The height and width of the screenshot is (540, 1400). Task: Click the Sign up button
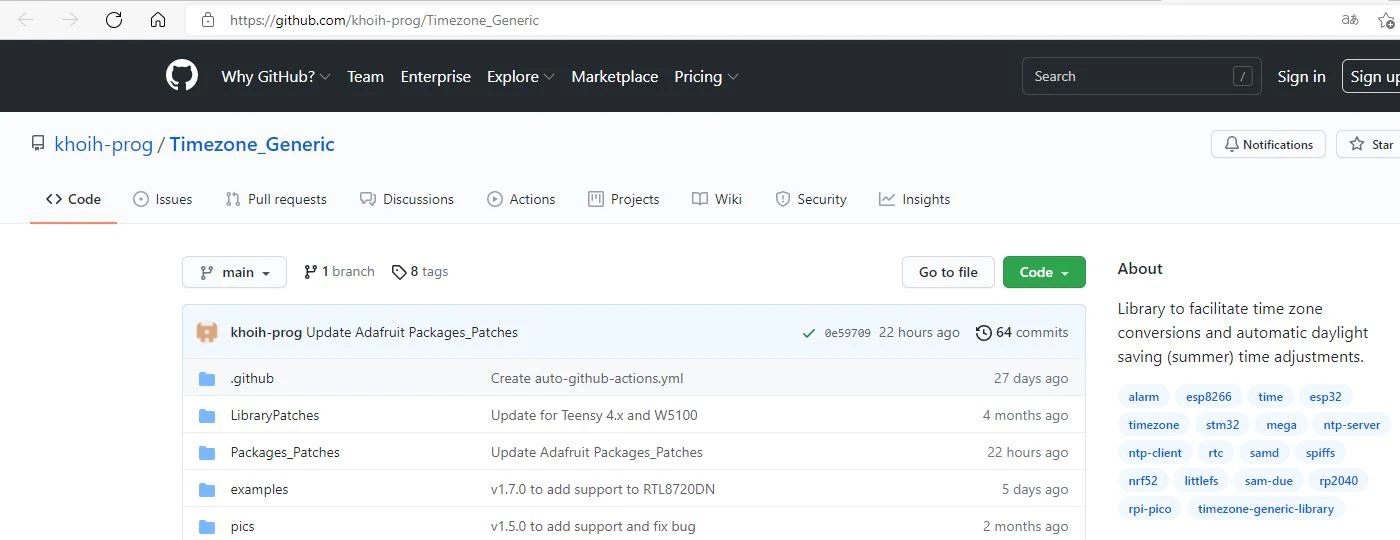click(x=1371, y=76)
